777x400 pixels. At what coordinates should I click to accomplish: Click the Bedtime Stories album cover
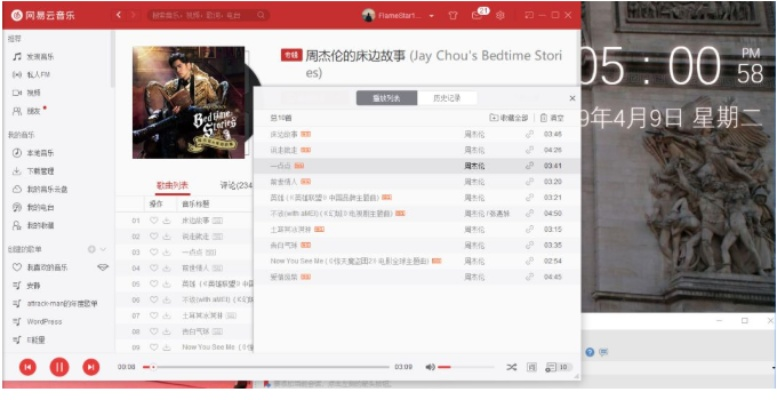click(189, 103)
